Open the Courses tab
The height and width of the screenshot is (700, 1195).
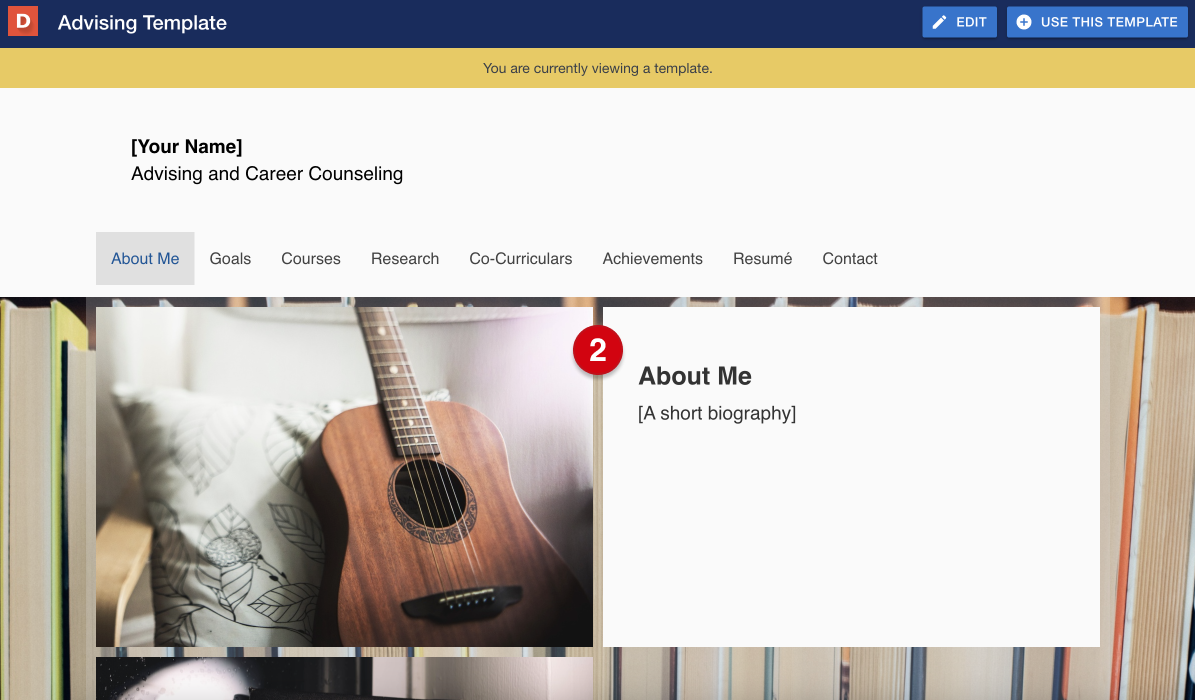311,259
